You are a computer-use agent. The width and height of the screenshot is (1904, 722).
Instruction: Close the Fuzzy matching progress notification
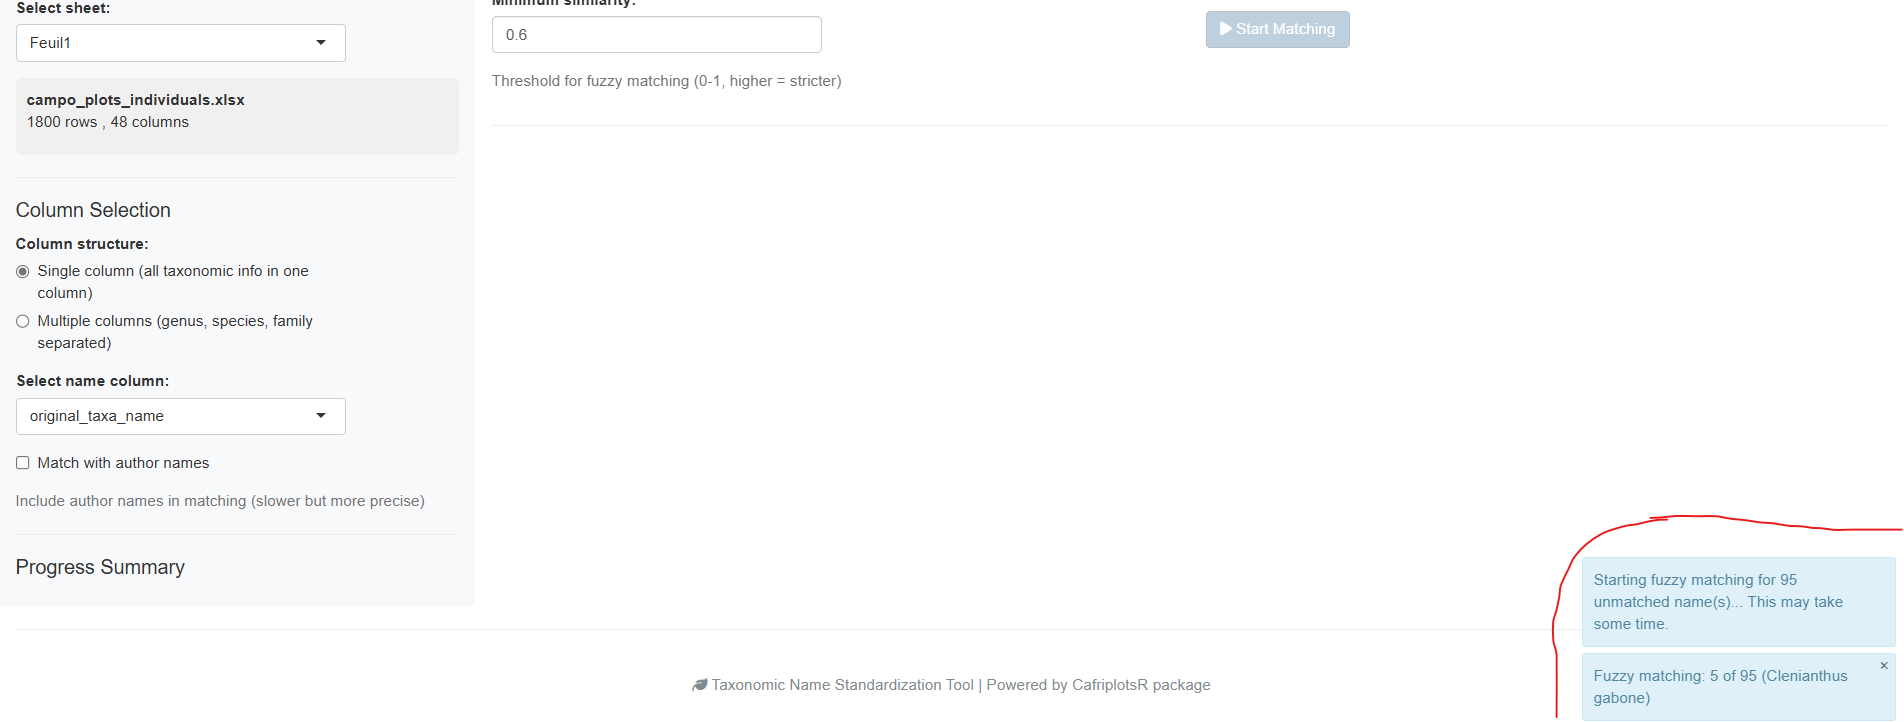[x=1884, y=666]
